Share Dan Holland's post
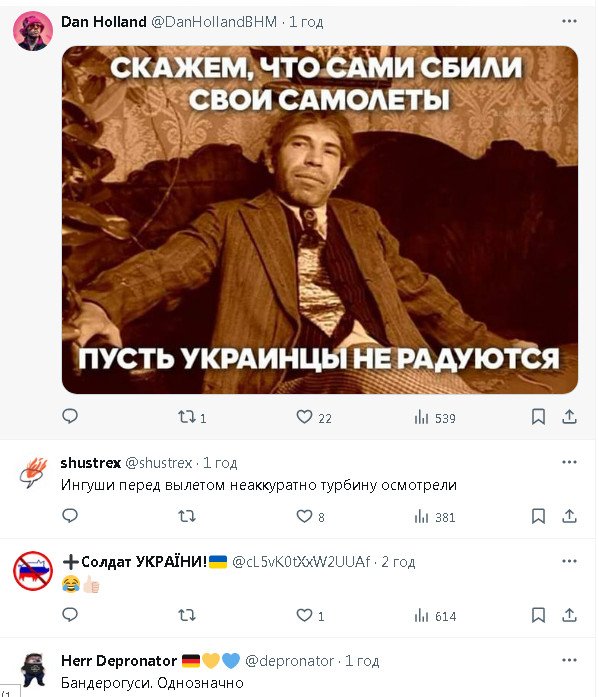599x697 pixels. pyautogui.click(x=569, y=417)
